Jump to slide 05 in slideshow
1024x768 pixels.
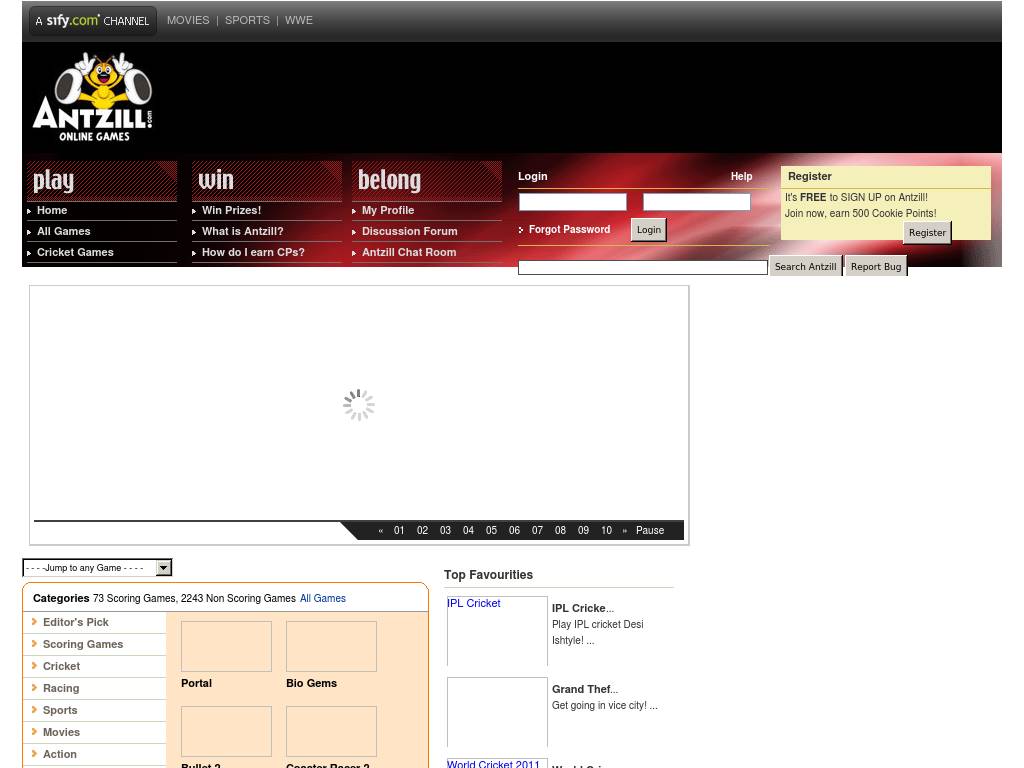pos(491,531)
